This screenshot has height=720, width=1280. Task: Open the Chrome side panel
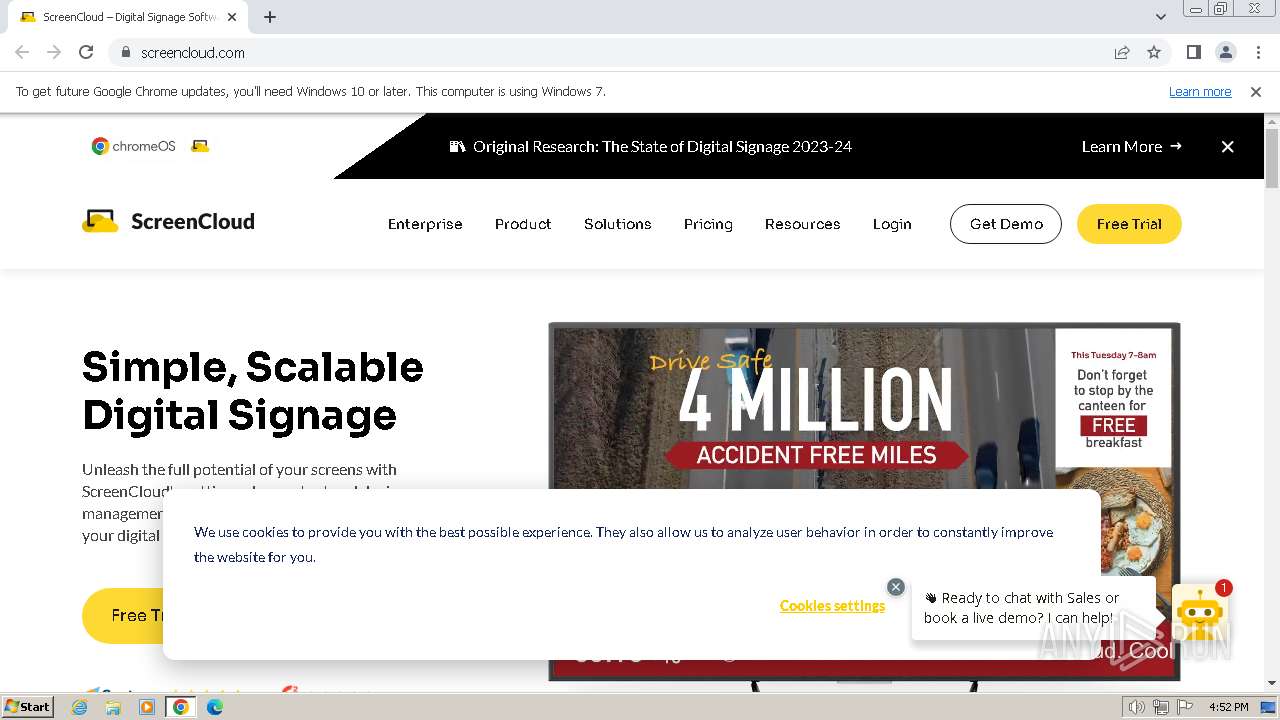(x=1193, y=52)
